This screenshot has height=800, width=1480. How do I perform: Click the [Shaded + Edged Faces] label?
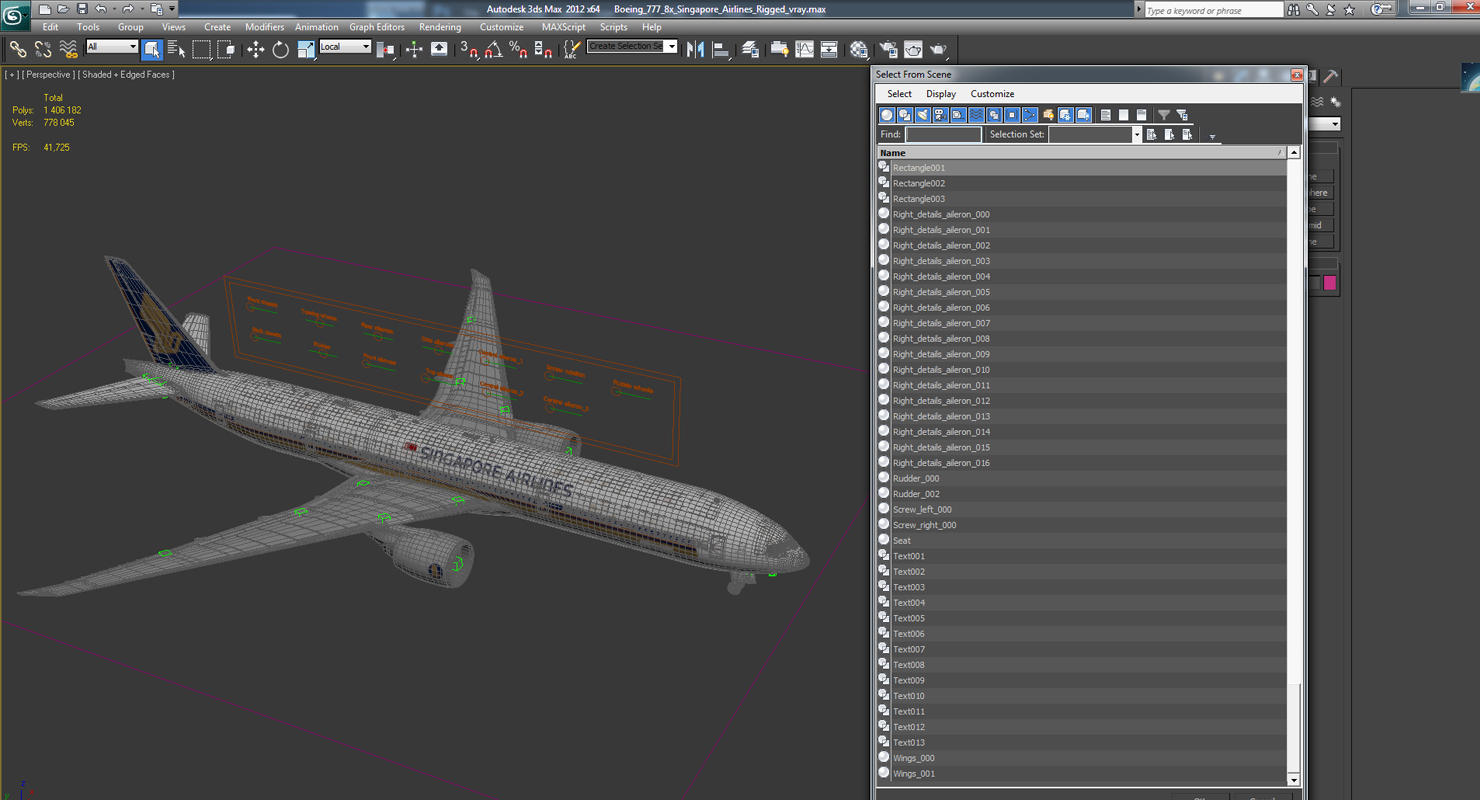click(127, 75)
